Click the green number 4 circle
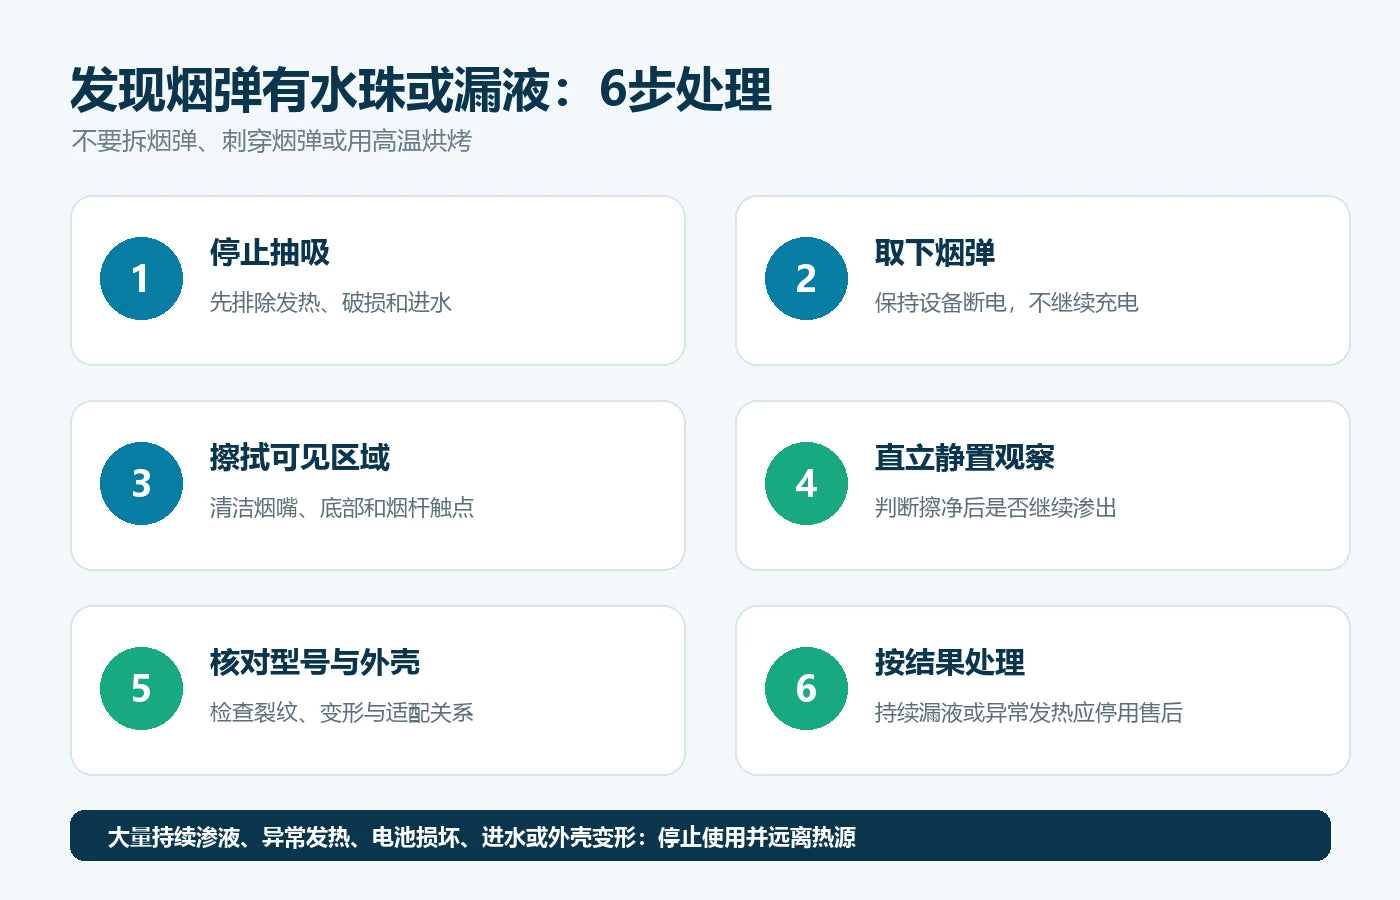The image size is (1400, 900). 806,483
